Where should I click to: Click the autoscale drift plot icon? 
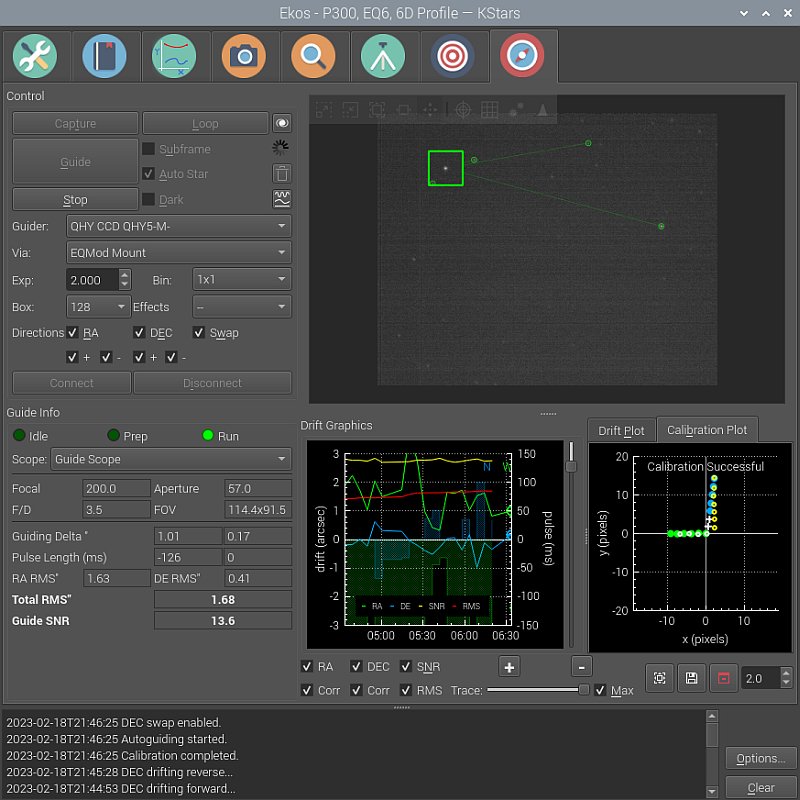point(659,678)
